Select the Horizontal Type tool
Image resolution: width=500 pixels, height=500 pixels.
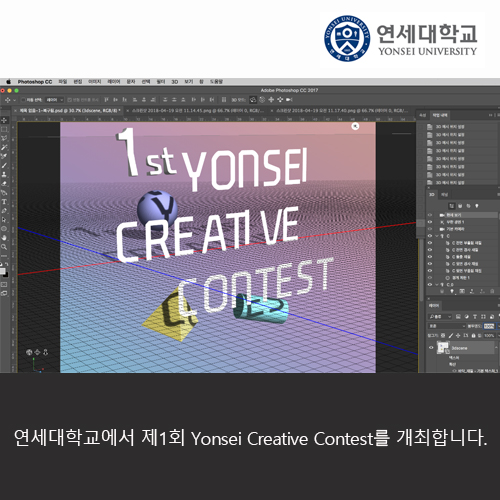(4, 202)
